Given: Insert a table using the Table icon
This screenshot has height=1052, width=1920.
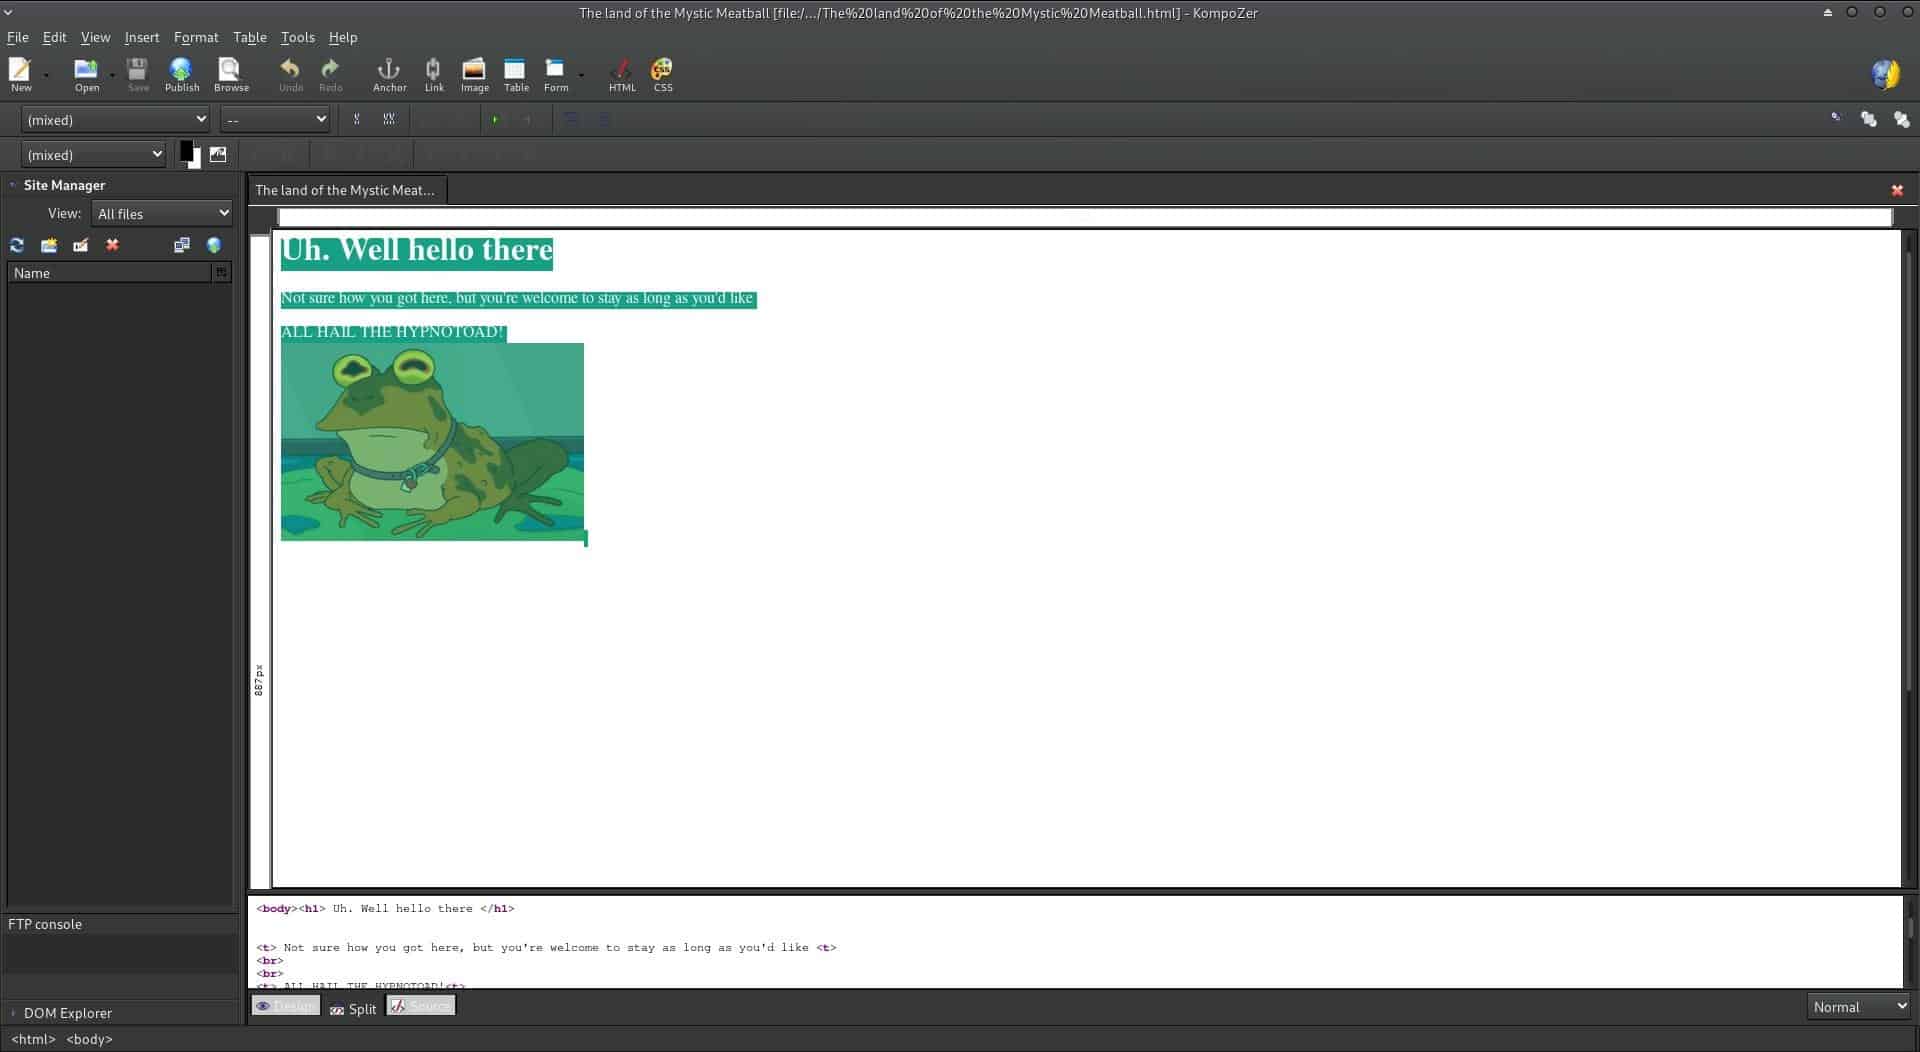Looking at the screenshot, I should coord(515,74).
